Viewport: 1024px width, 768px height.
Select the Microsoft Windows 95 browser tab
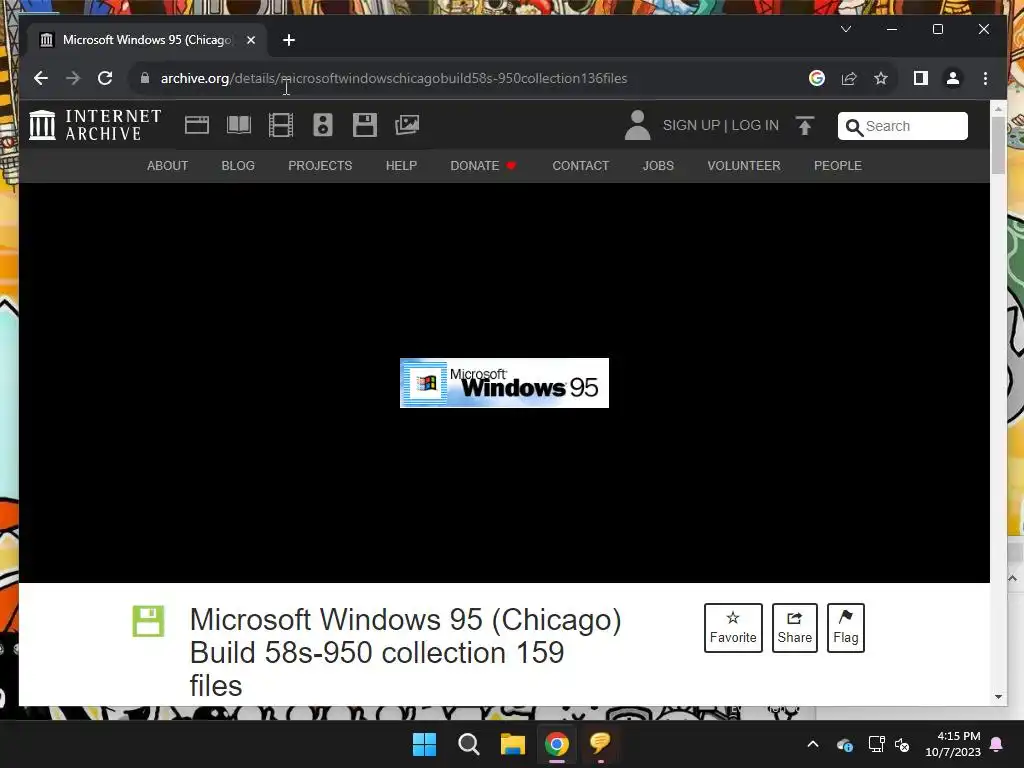pyautogui.click(x=146, y=40)
